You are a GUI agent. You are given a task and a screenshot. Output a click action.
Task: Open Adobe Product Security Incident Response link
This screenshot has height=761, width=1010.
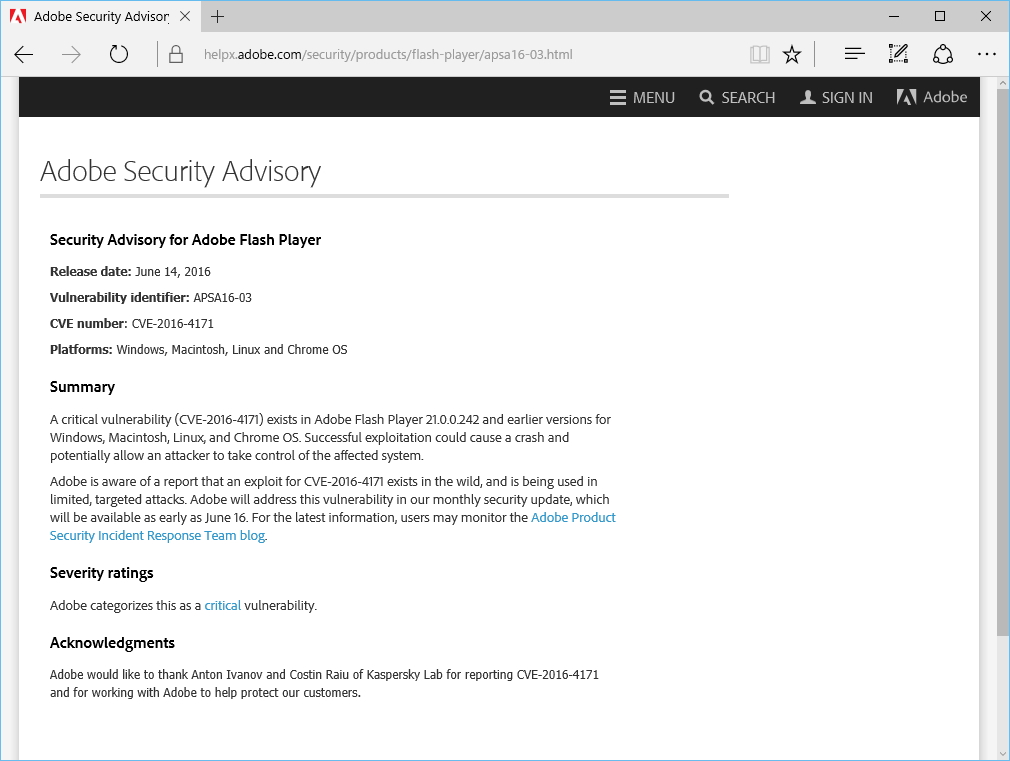click(573, 518)
